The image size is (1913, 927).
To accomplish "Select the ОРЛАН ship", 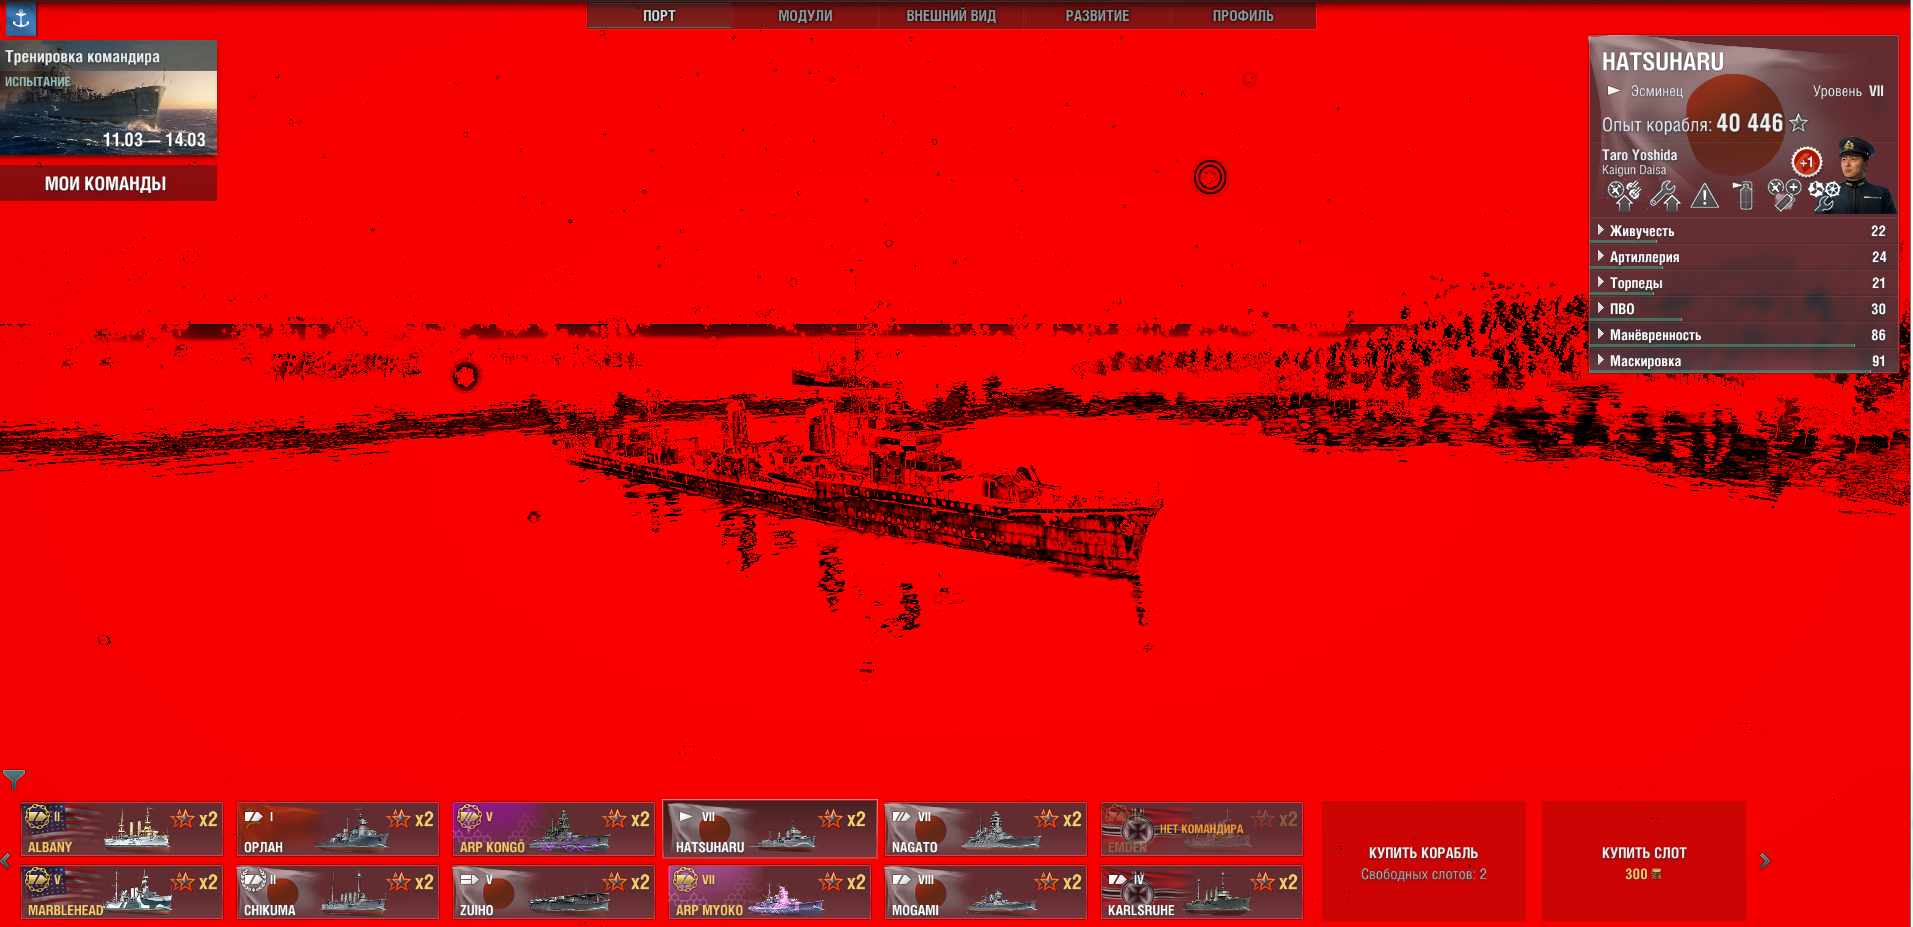I will (338, 829).
